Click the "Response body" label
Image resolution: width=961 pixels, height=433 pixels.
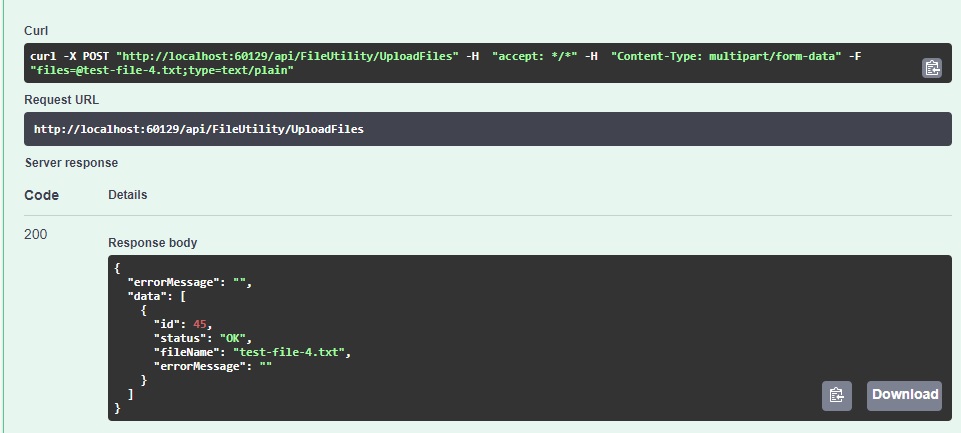pyautogui.click(x=153, y=243)
